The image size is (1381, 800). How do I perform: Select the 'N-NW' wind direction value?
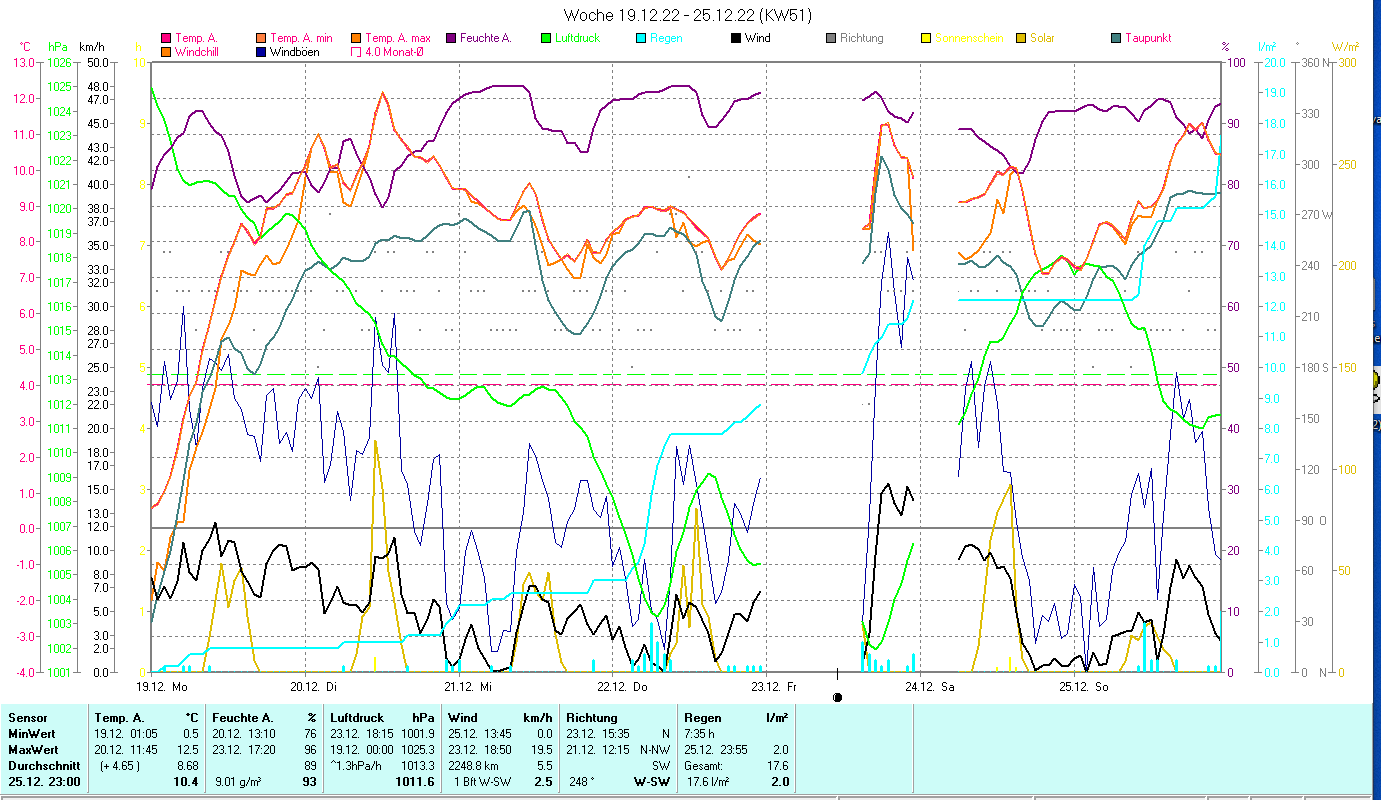[x=653, y=749]
